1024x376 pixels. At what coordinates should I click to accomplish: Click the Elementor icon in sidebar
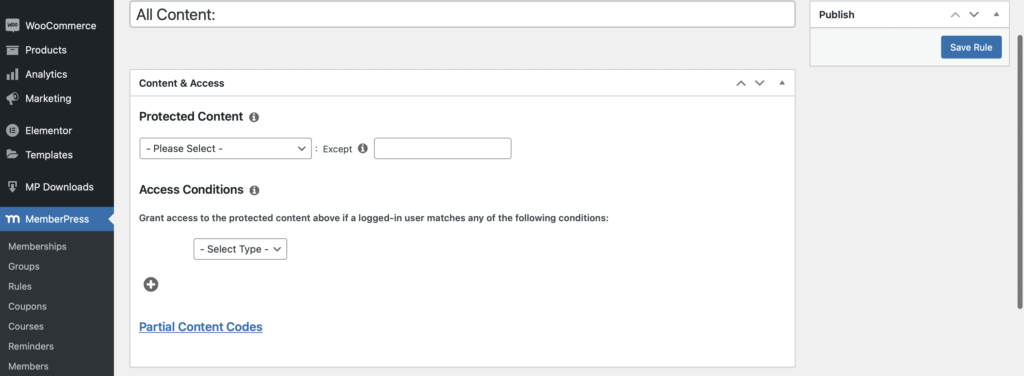click(12, 131)
